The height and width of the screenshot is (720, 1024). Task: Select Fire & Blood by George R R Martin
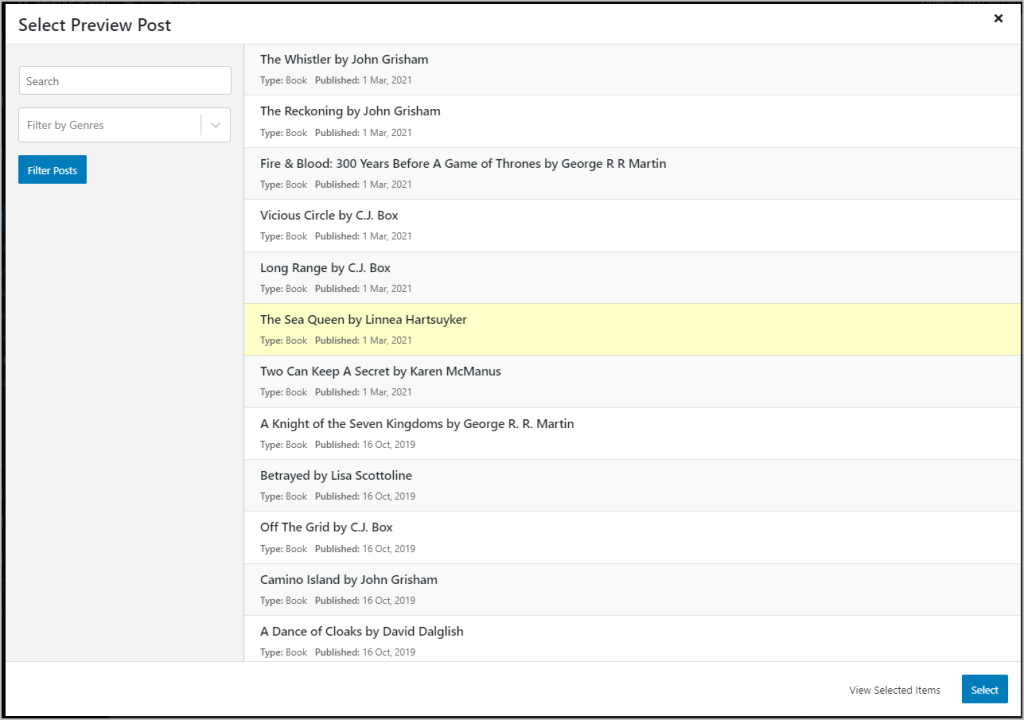pos(463,164)
